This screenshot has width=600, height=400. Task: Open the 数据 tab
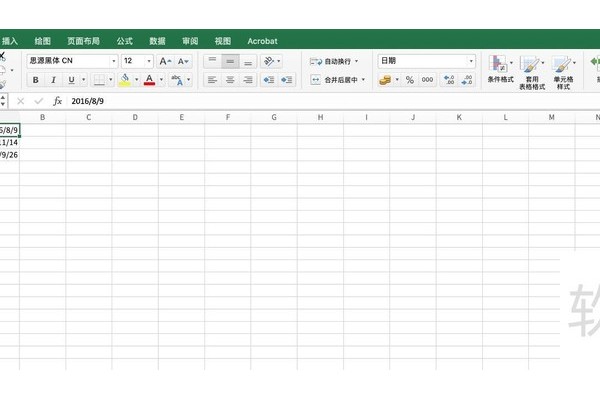click(x=157, y=41)
